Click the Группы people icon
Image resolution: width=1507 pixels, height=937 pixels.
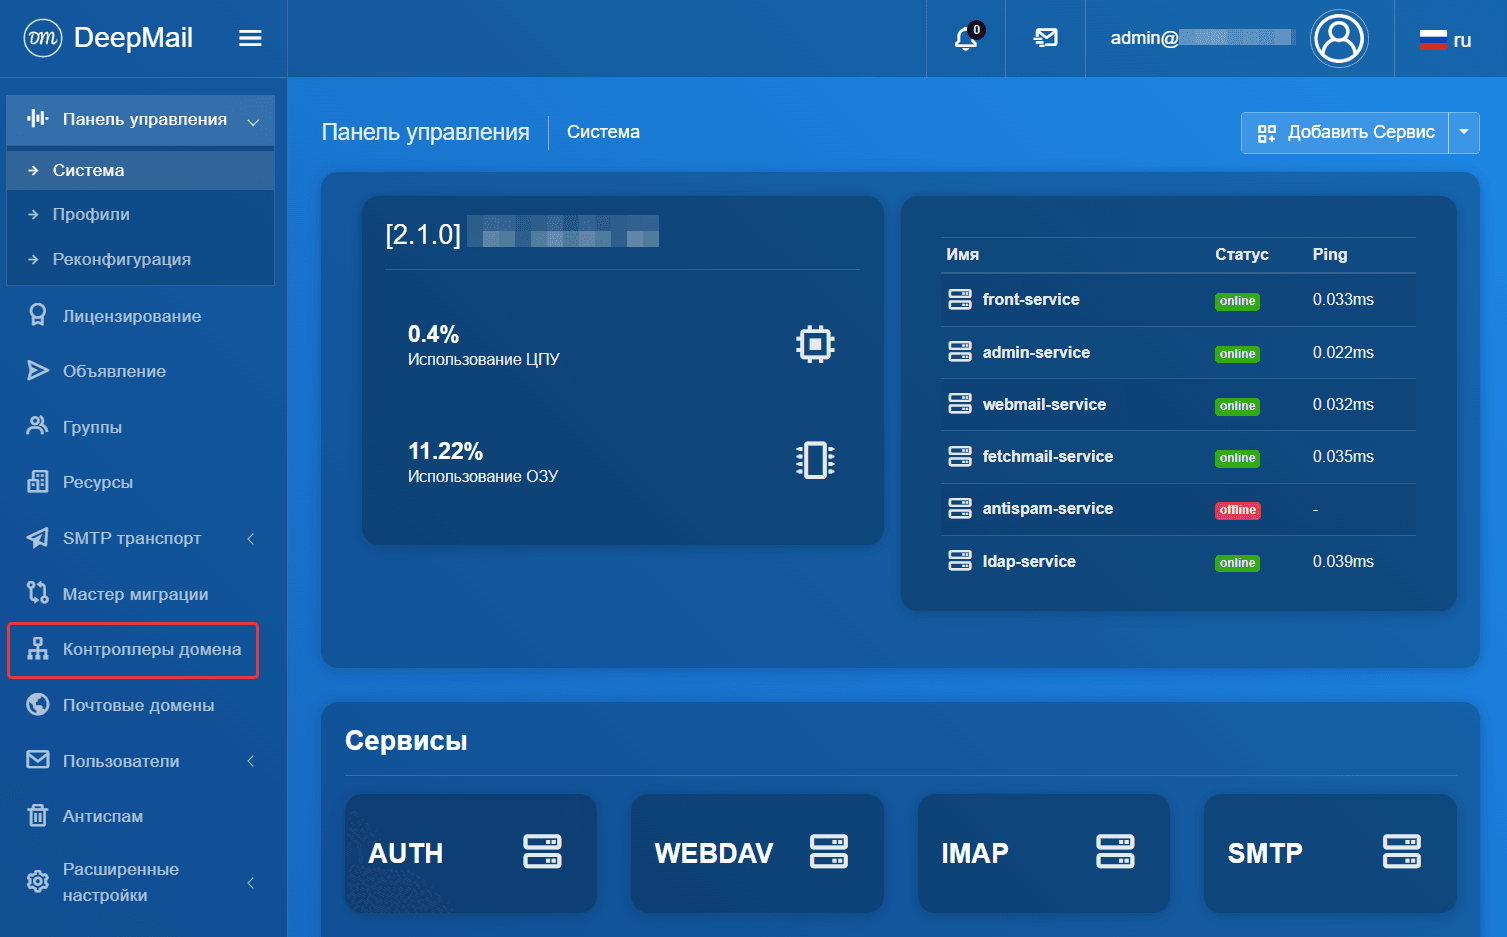(38, 426)
